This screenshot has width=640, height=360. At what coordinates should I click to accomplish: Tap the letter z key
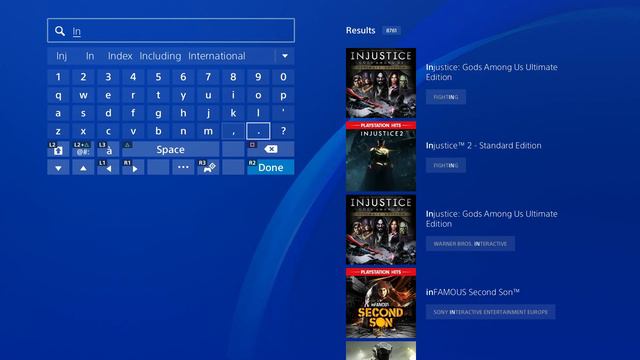tap(58, 131)
